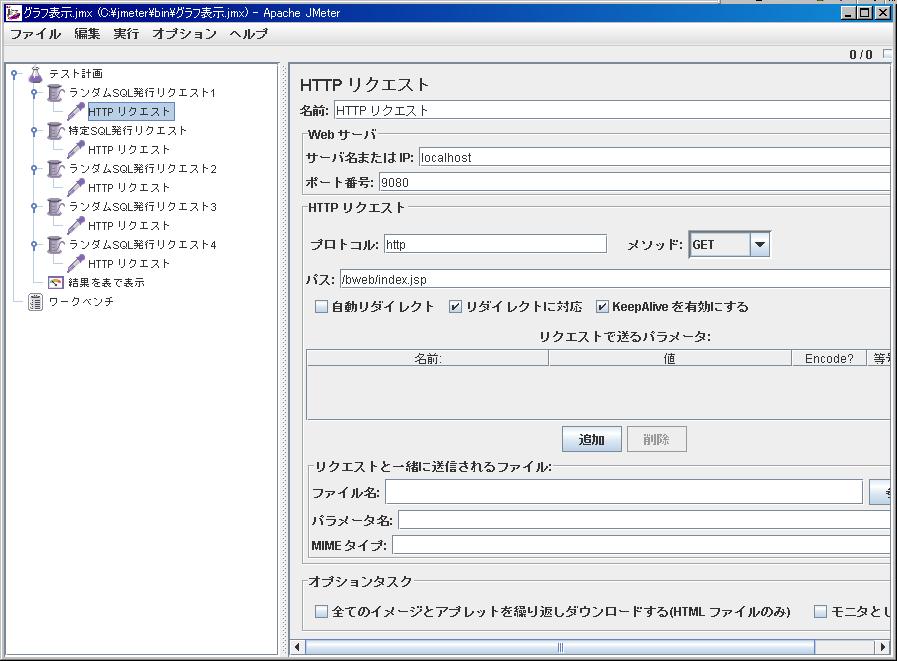897x661 pixels.
Task: Select ワークベンチ label in the tree
Action: 81,302
